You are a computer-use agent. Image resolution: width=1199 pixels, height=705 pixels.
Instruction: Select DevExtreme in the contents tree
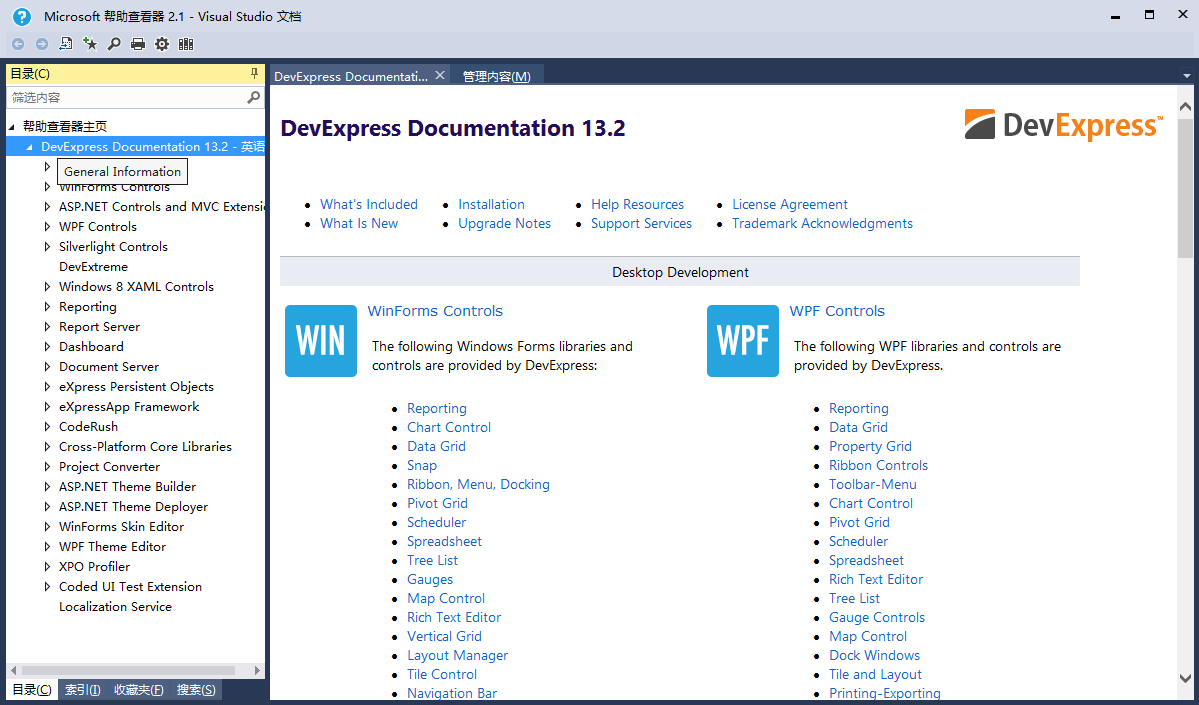(x=93, y=267)
